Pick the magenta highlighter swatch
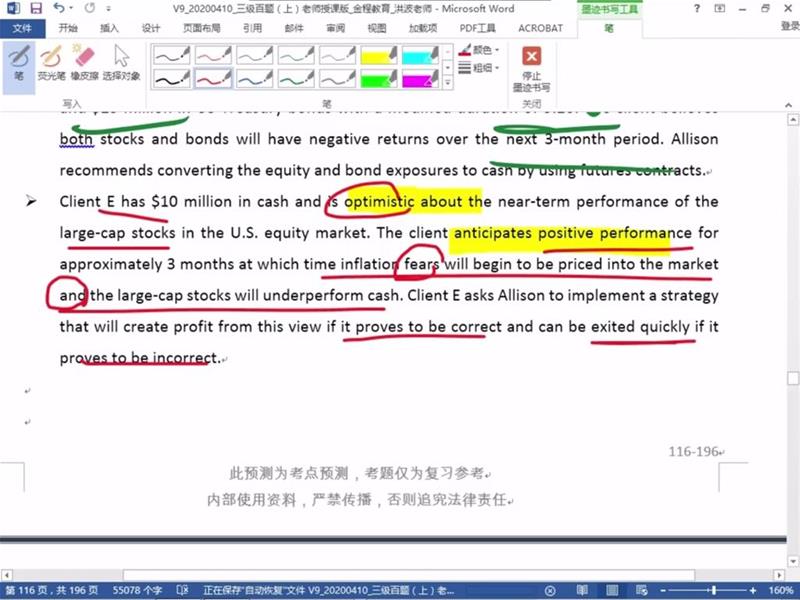Image resolution: width=800 pixels, height=600 pixels. (x=420, y=79)
